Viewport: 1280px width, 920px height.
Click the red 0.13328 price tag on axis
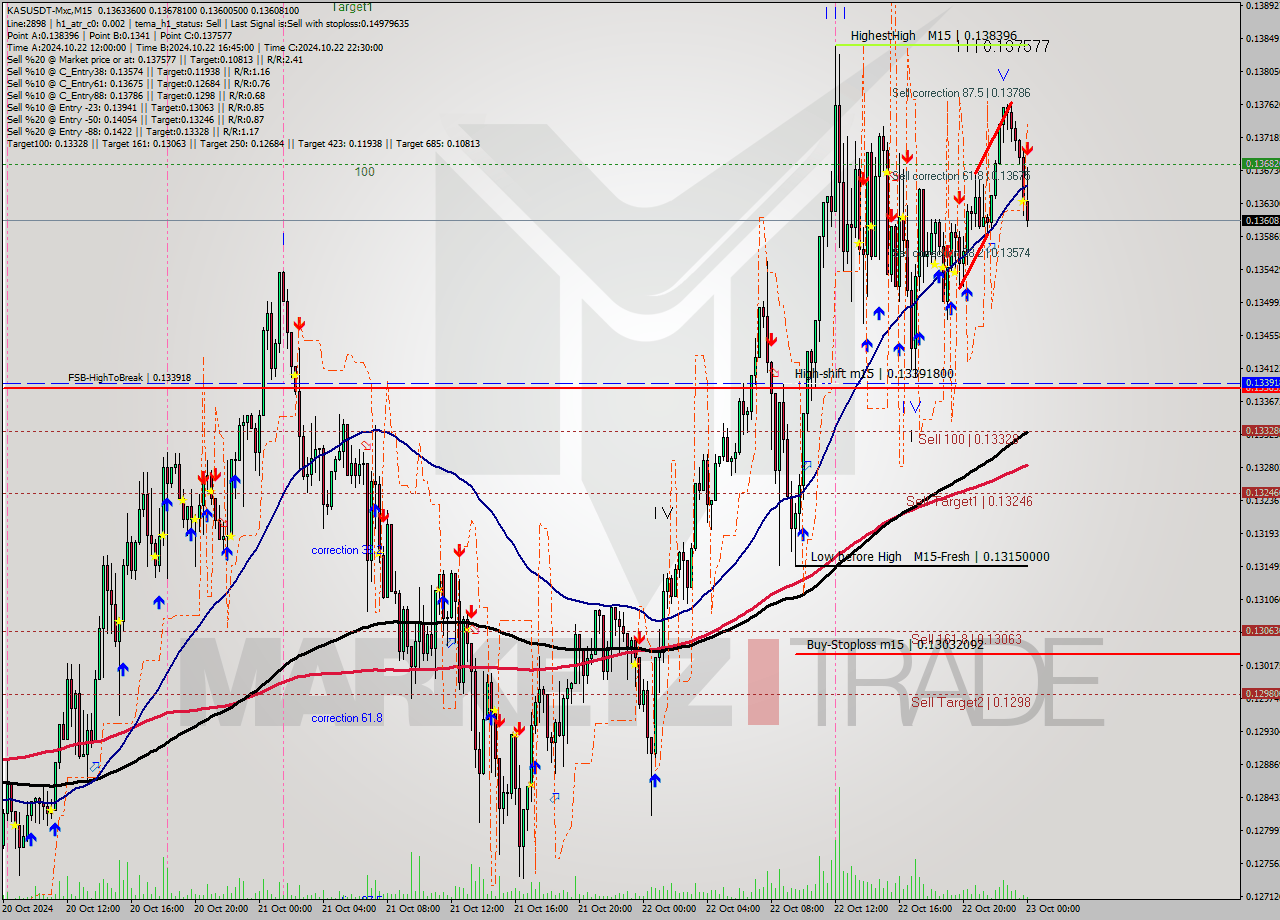(1260, 430)
